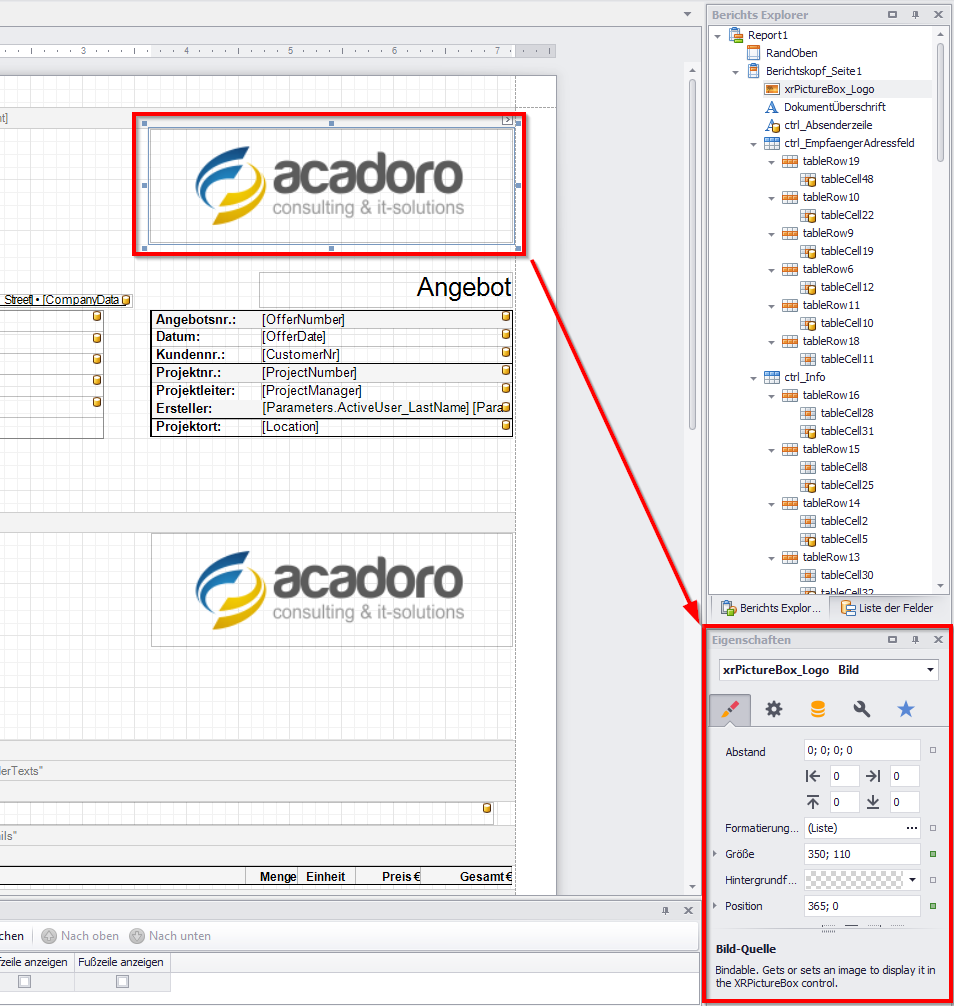Click the Nach oben button

point(80,936)
